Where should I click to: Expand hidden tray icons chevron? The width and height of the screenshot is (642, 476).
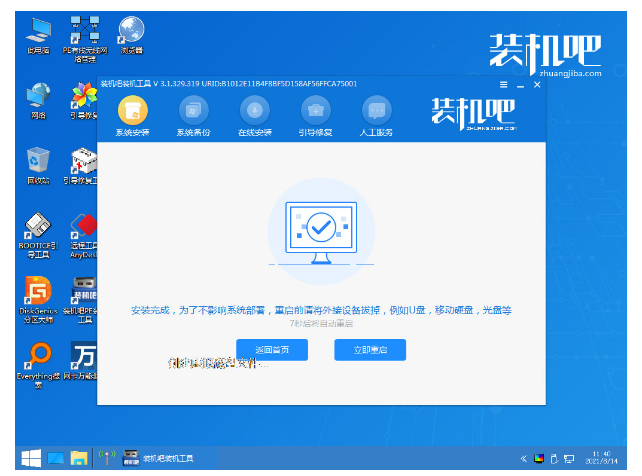(x=524, y=458)
